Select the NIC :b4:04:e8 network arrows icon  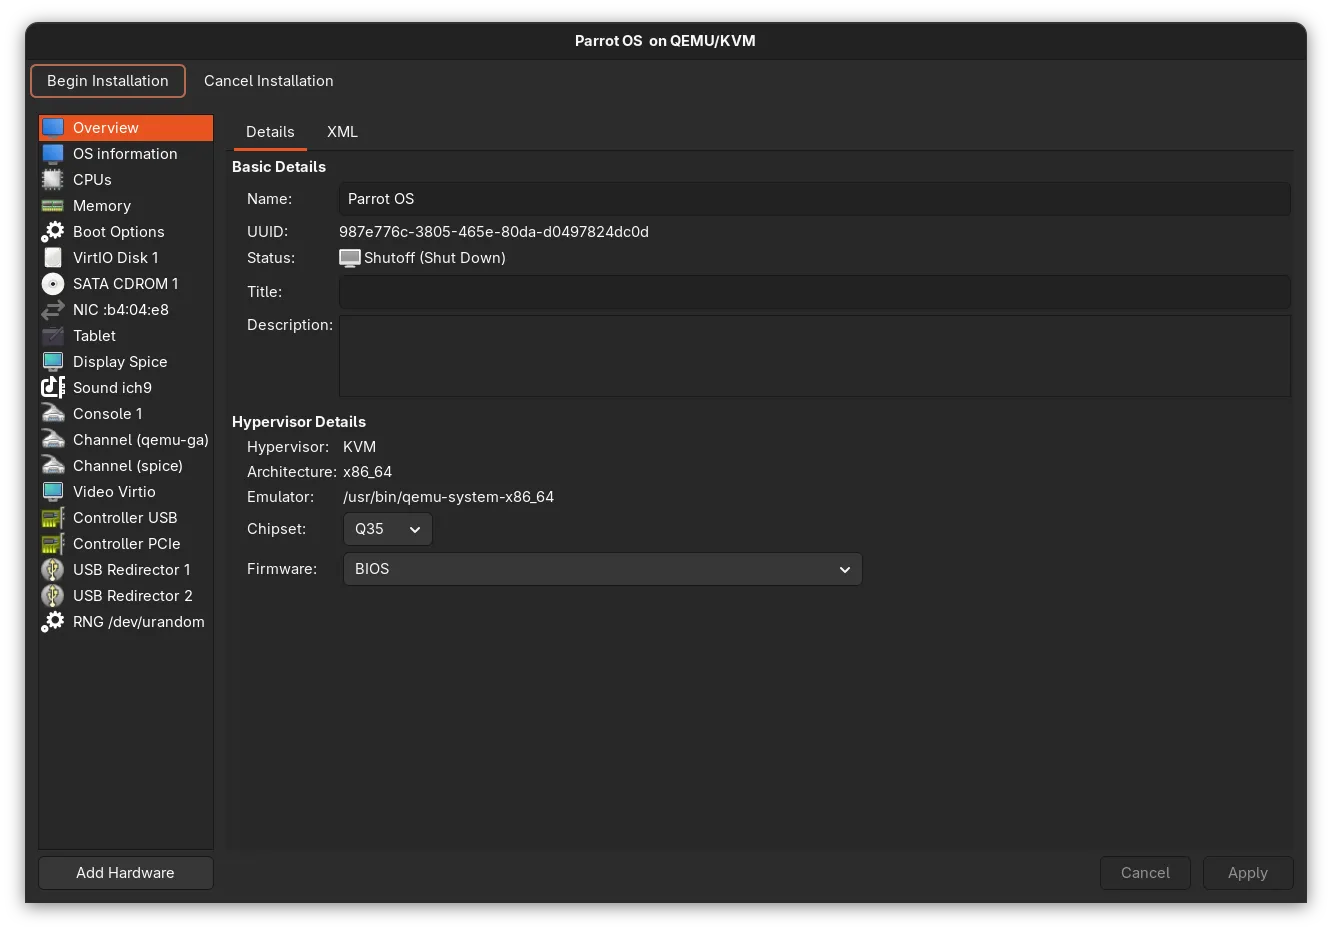point(53,310)
